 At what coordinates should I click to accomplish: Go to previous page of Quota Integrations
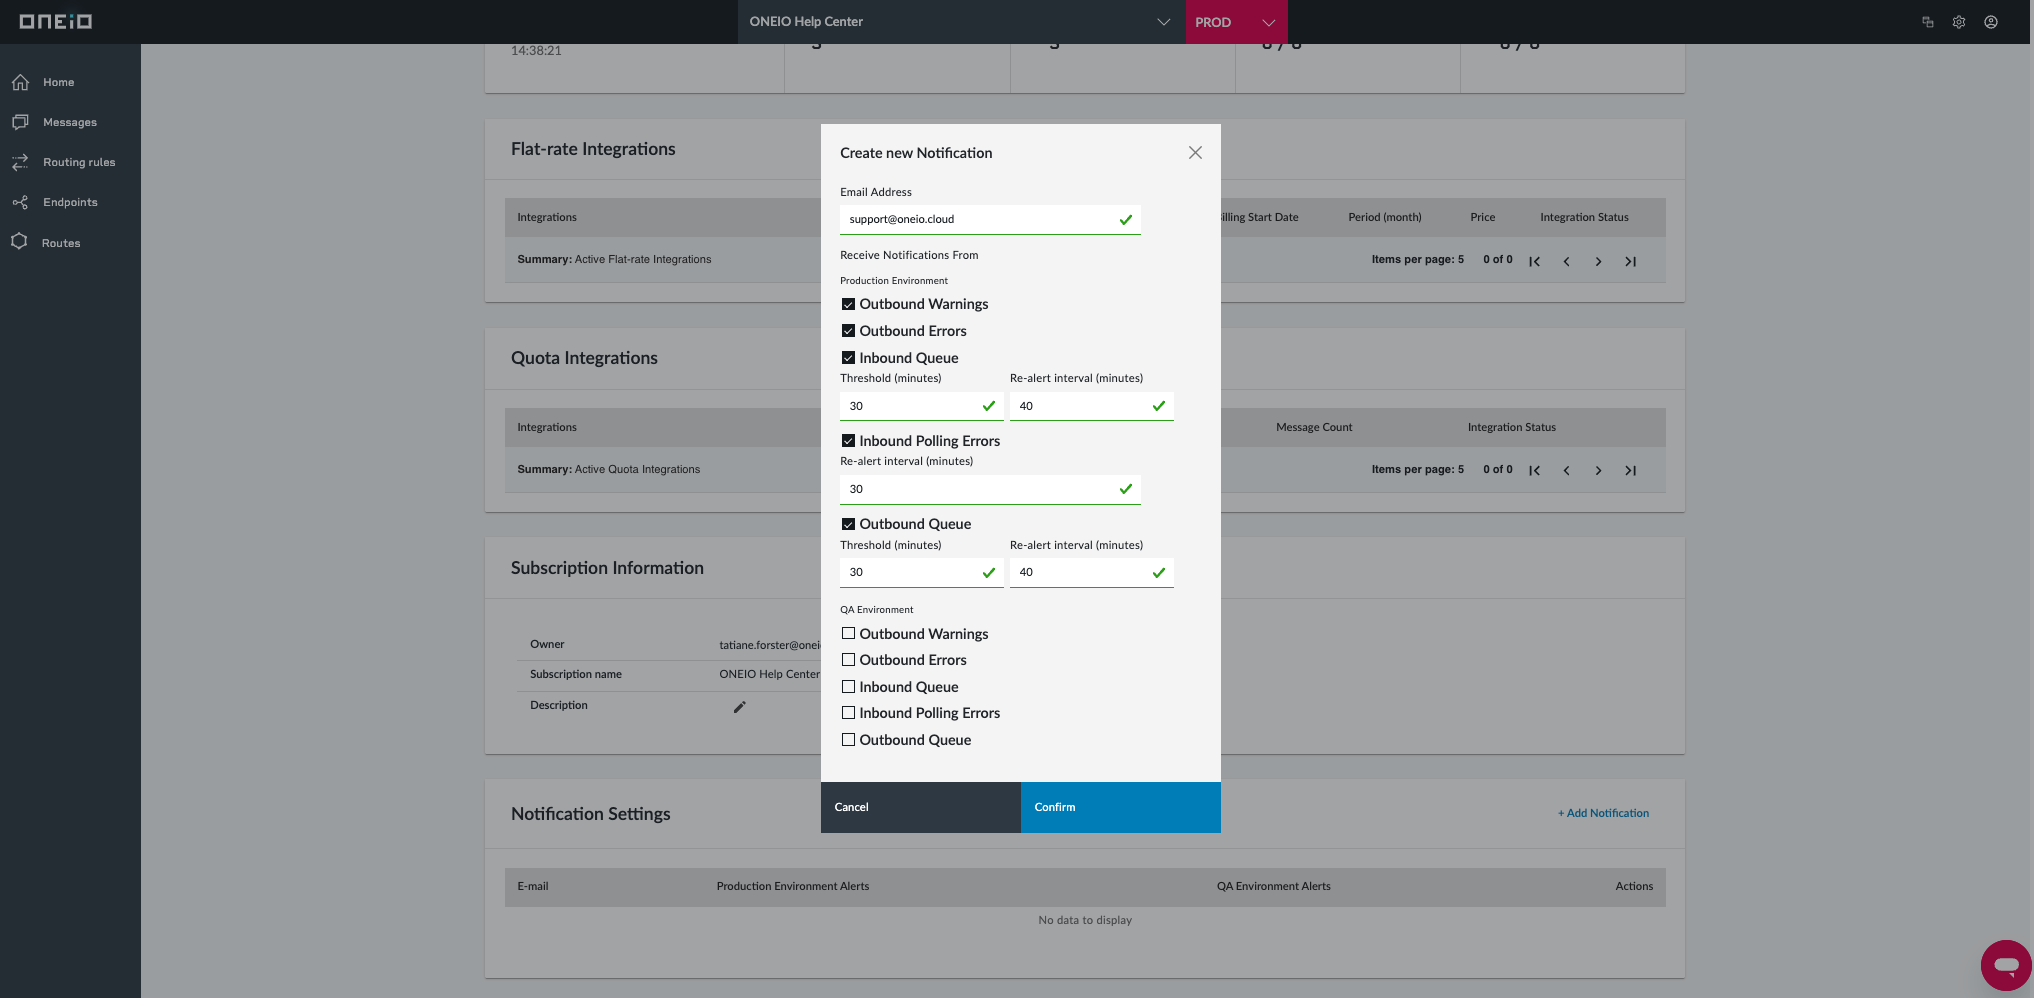[x=1566, y=471]
